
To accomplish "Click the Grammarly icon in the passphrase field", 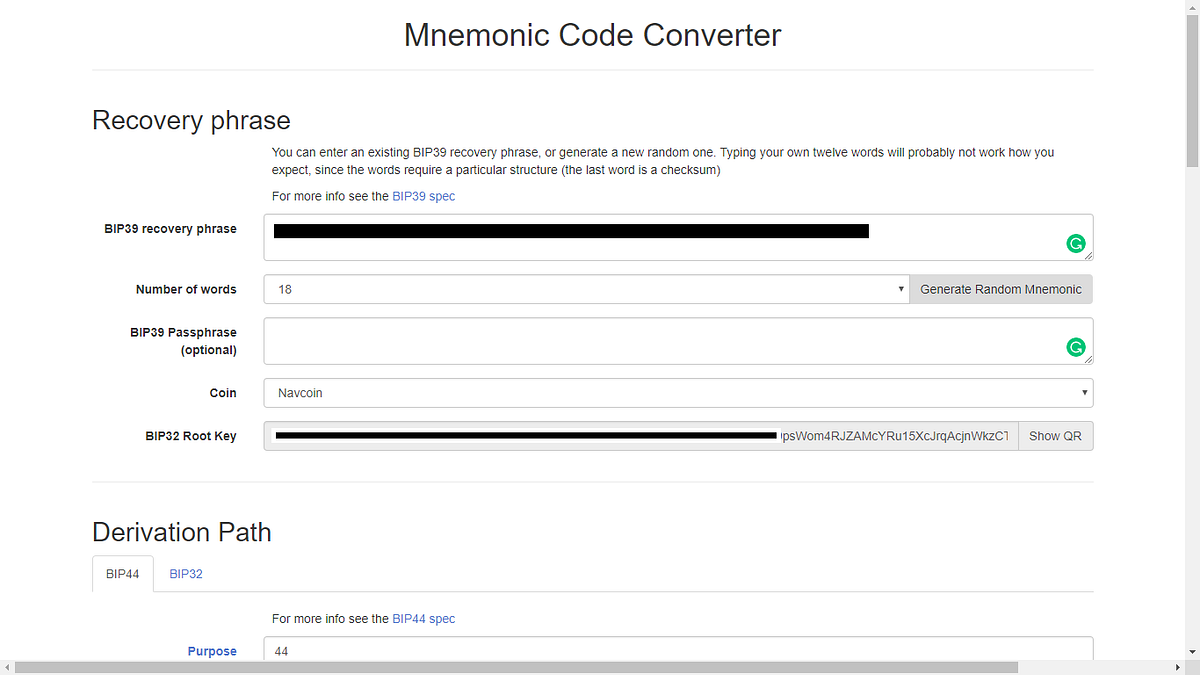I will click(x=1076, y=346).
